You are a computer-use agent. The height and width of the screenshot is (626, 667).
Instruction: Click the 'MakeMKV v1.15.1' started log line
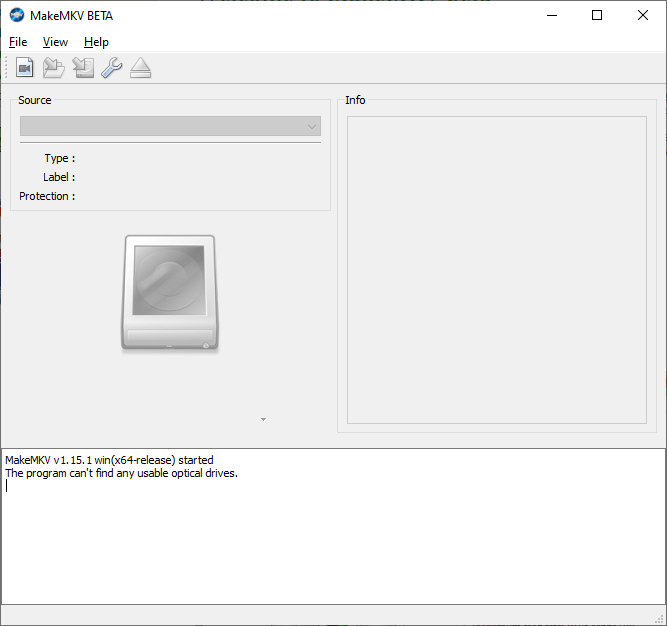109,460
